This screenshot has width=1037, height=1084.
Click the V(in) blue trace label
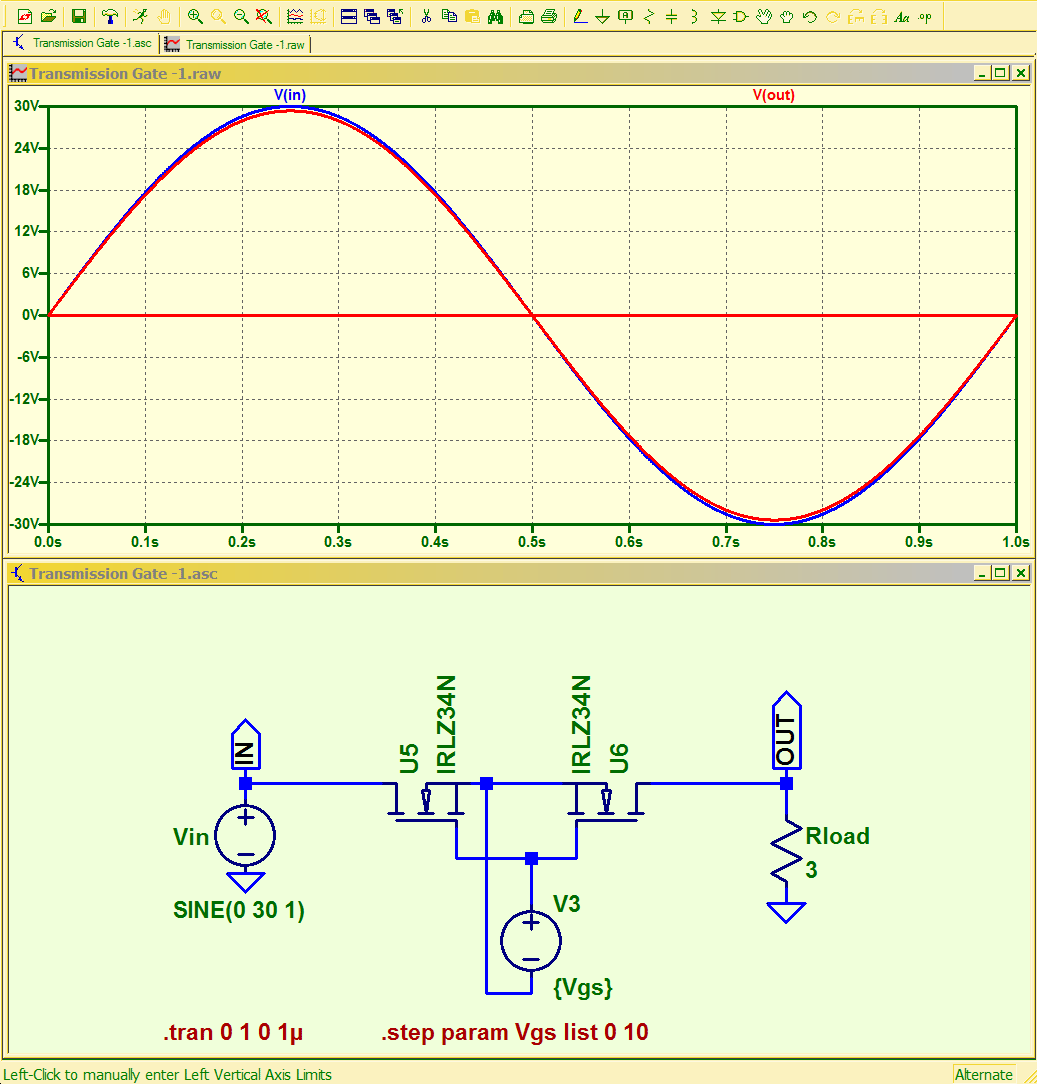coord(290,95)
